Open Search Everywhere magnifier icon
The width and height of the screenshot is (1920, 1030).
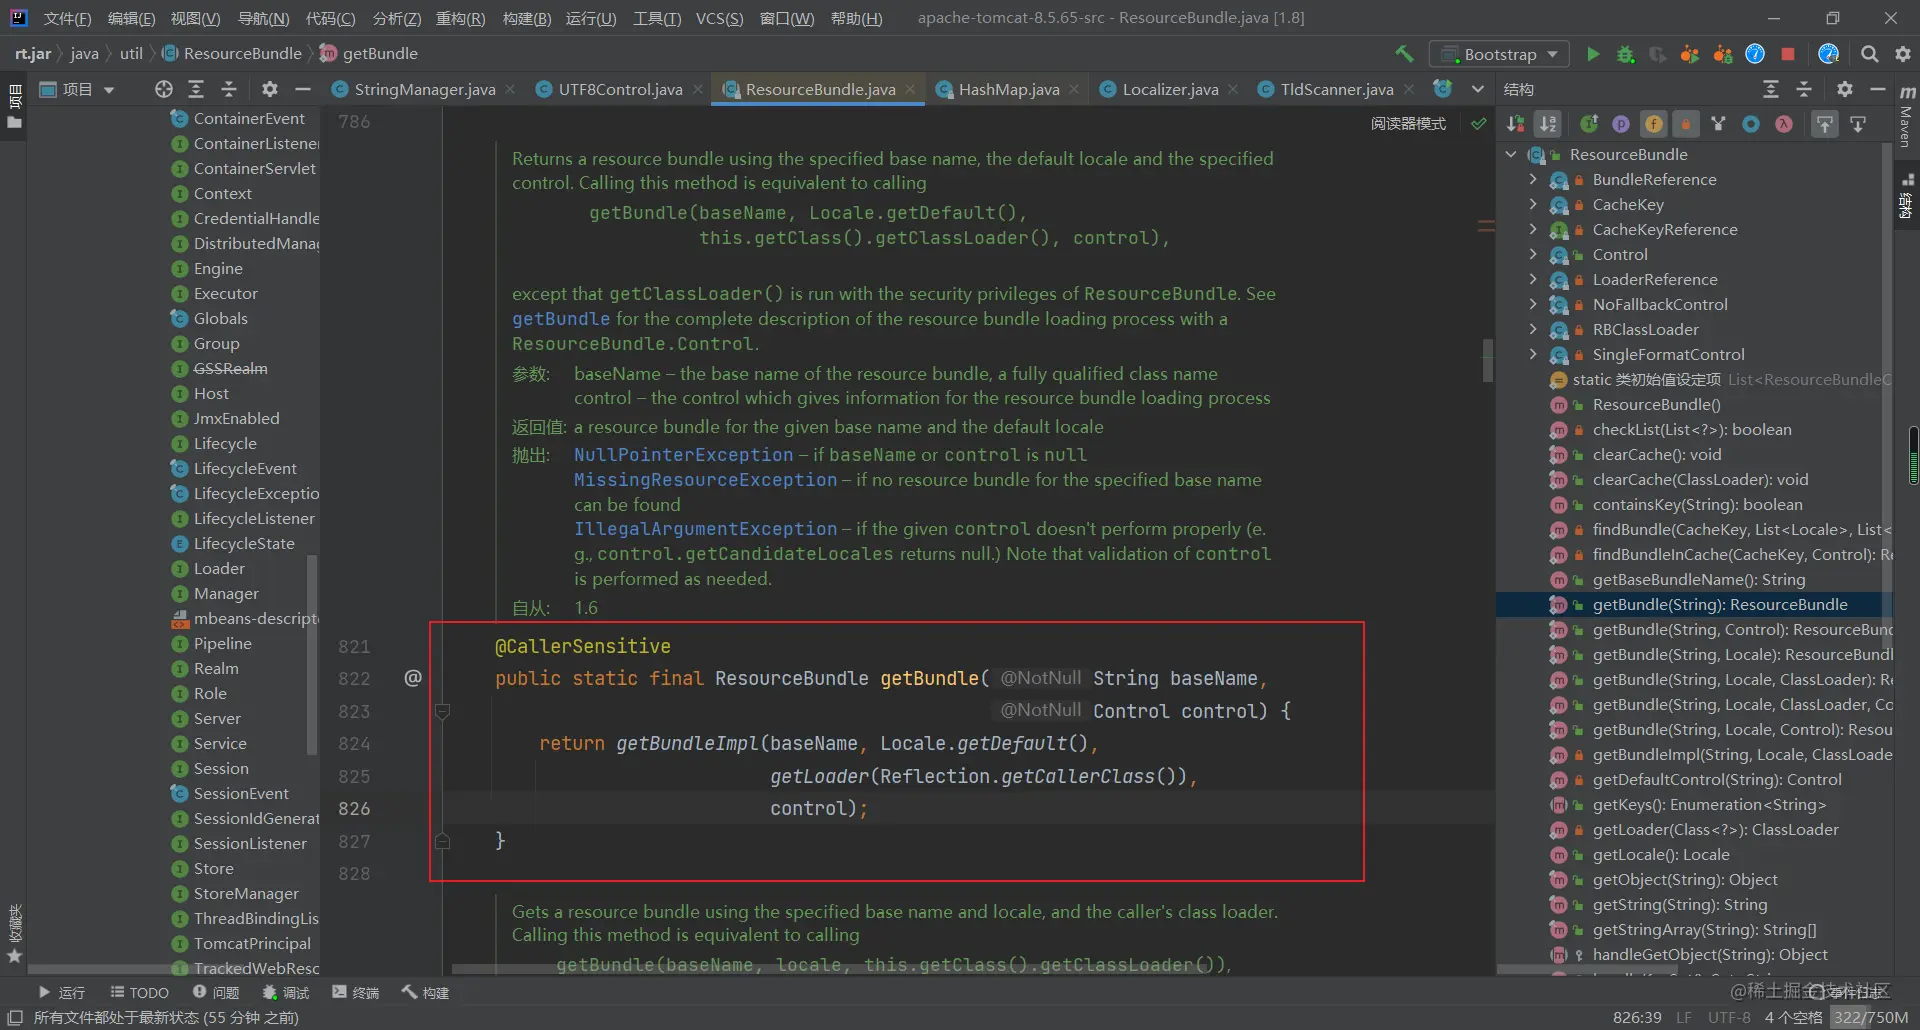[x=1870, y=54]
